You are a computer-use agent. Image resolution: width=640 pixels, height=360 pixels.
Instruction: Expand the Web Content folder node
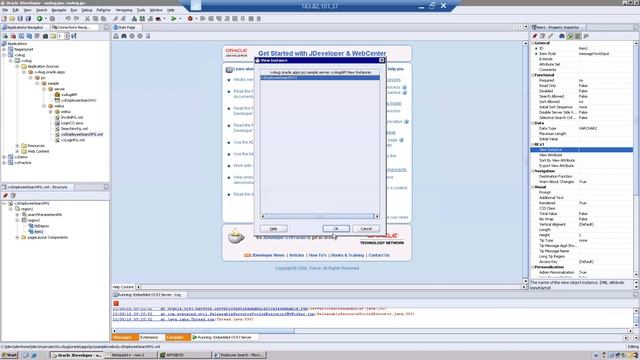tap(17, 151)
